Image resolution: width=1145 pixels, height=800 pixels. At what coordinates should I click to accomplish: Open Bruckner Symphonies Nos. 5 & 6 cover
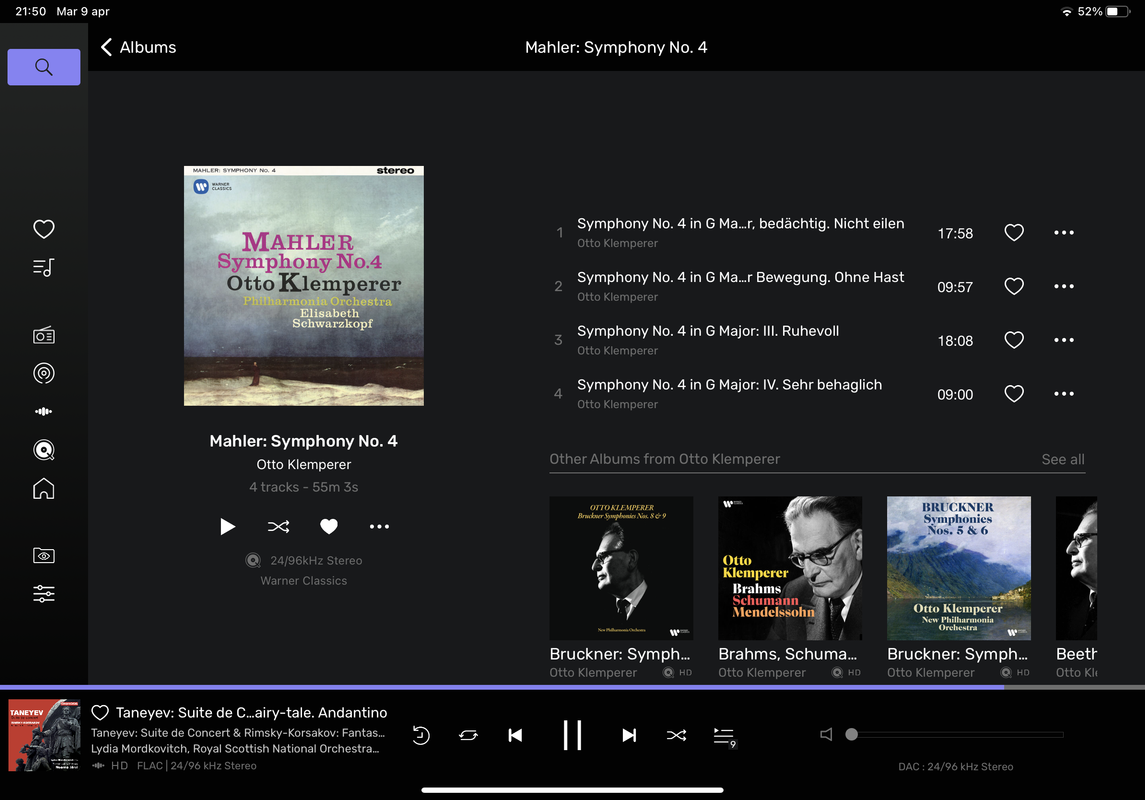pos(959,568)
